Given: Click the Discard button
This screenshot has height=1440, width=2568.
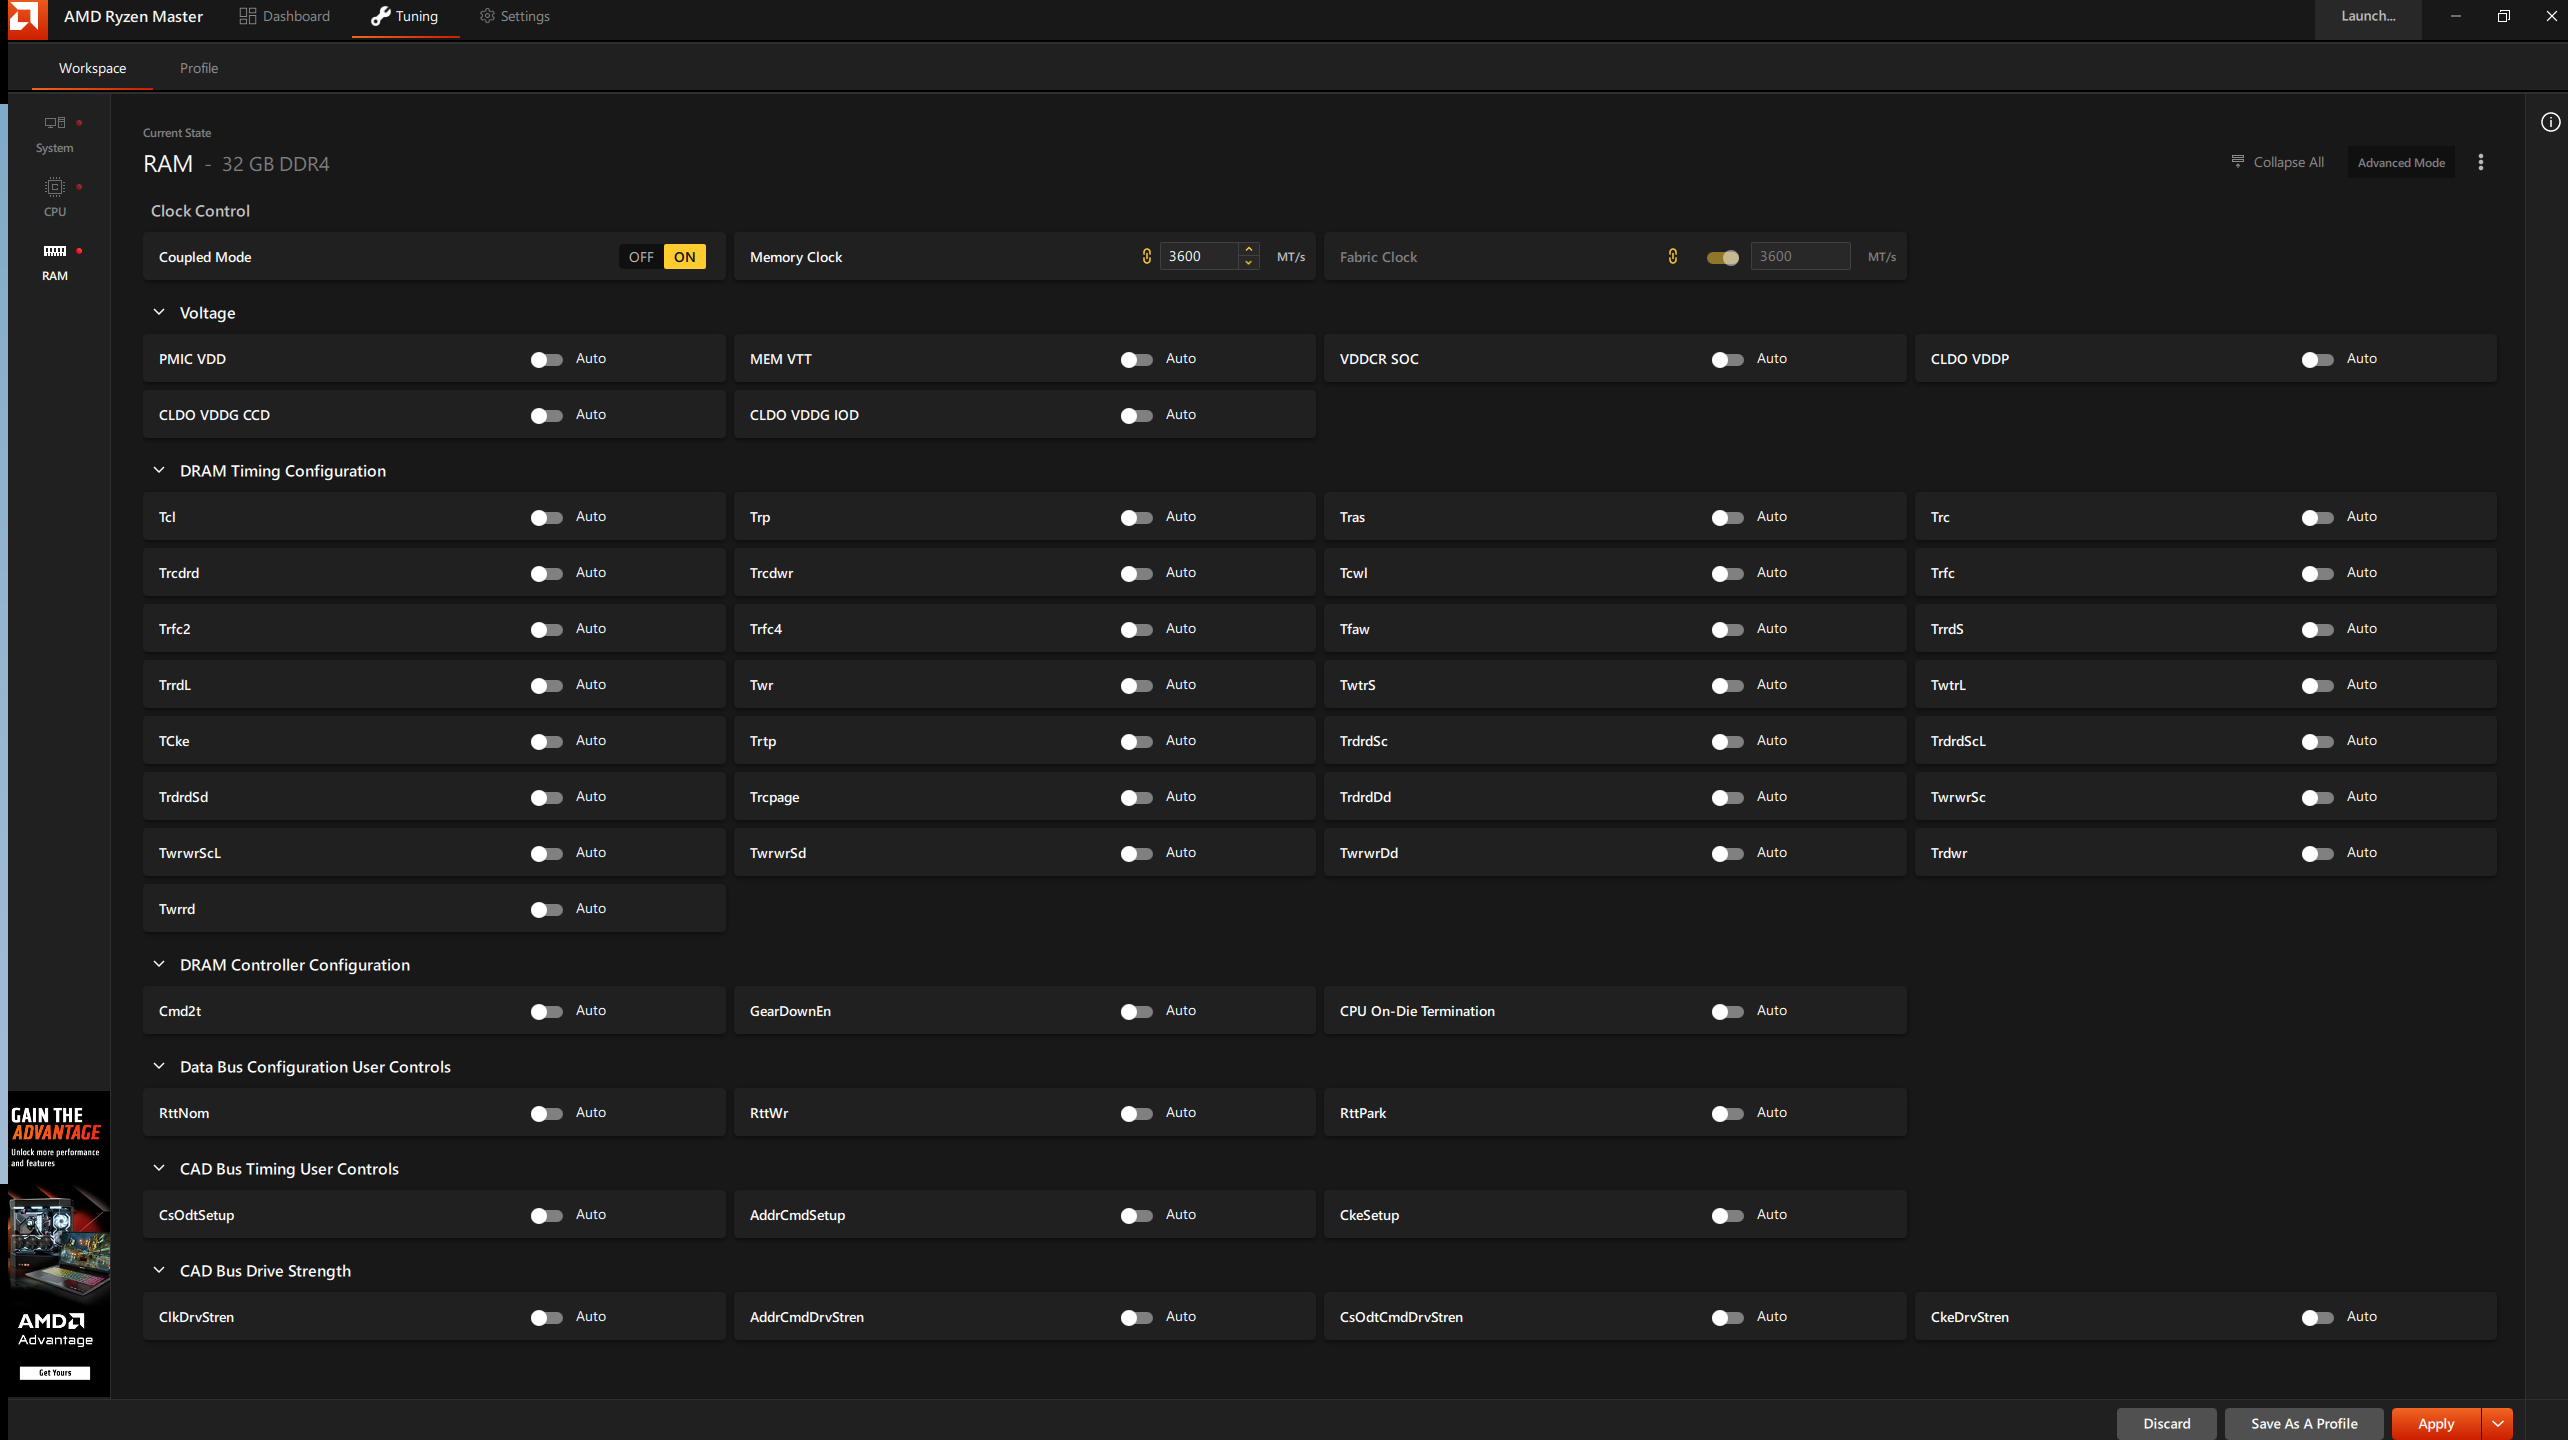Looking at the screenshot, I should (x=2166, y=1423).
